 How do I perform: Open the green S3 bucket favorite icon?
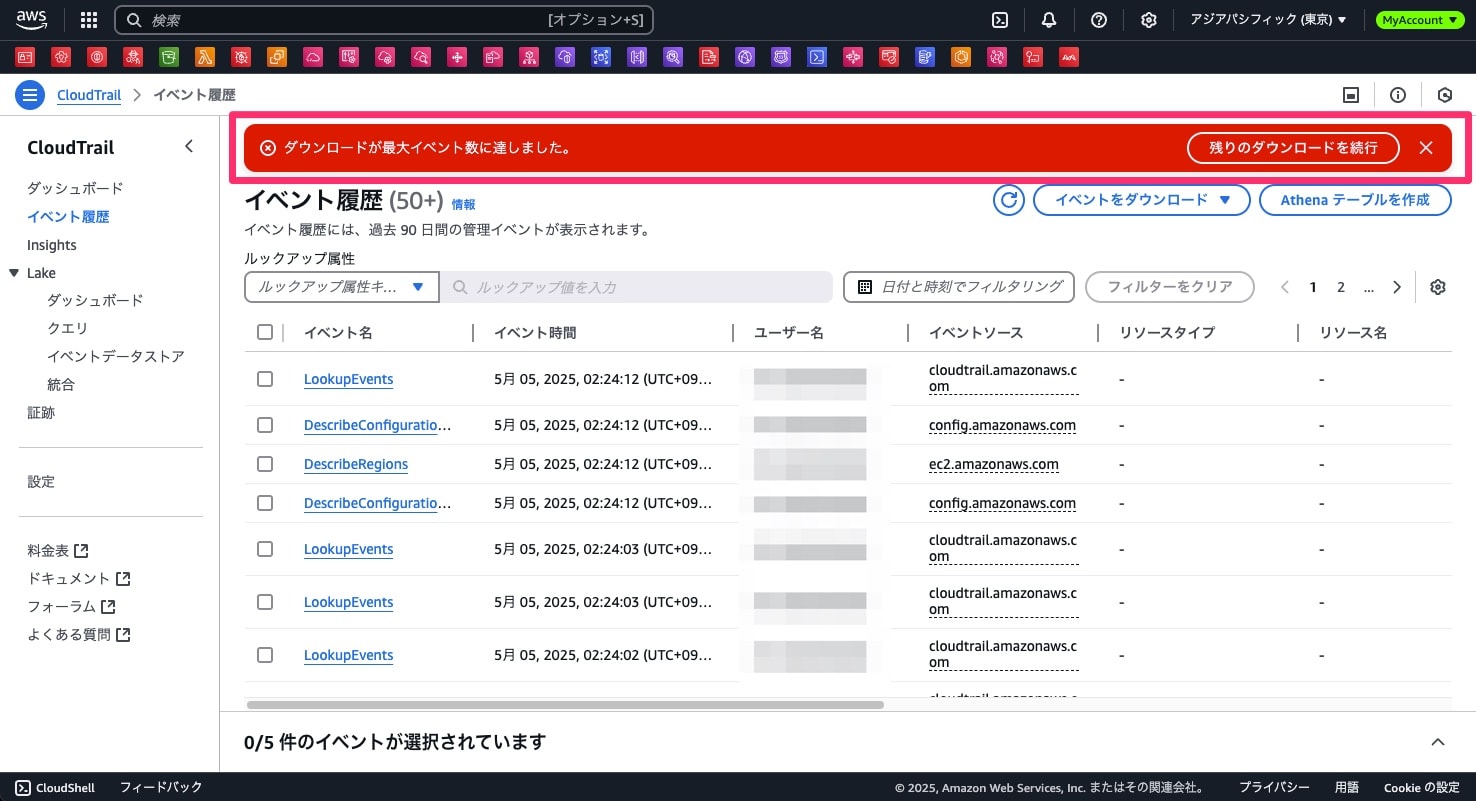(169, 57)
